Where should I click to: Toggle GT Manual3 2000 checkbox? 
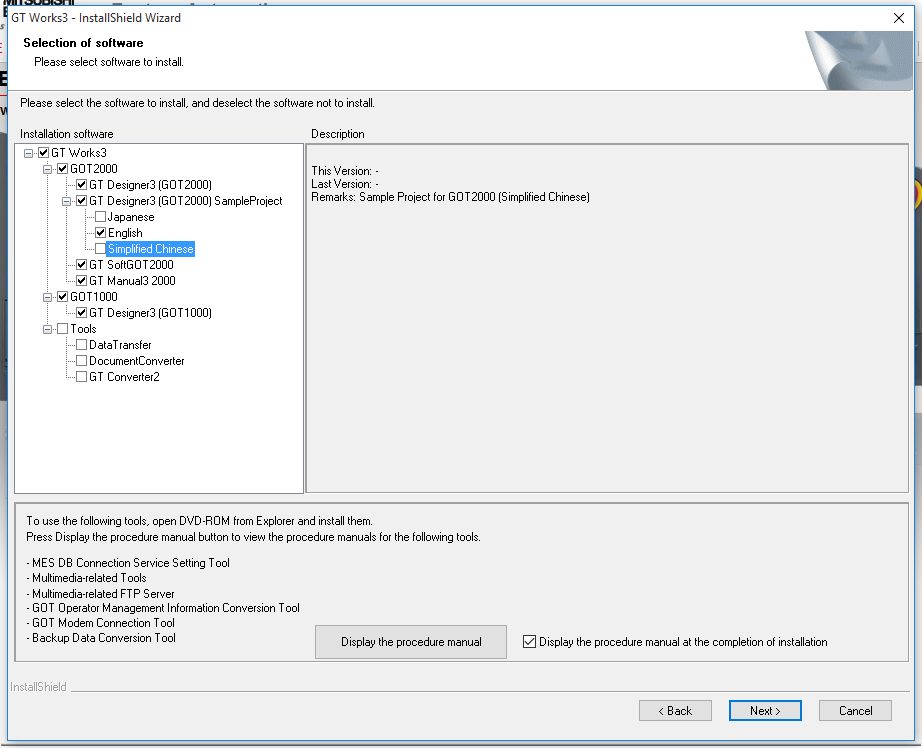[82, 280]
